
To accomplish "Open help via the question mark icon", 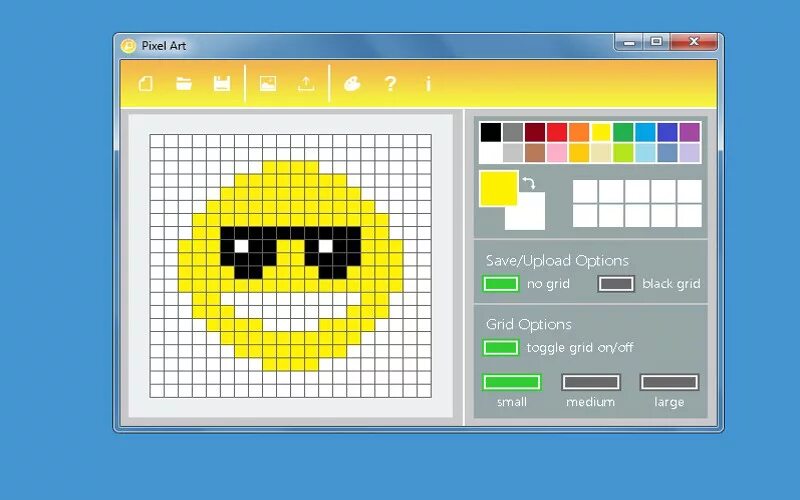I will click(x=390, y=84).
